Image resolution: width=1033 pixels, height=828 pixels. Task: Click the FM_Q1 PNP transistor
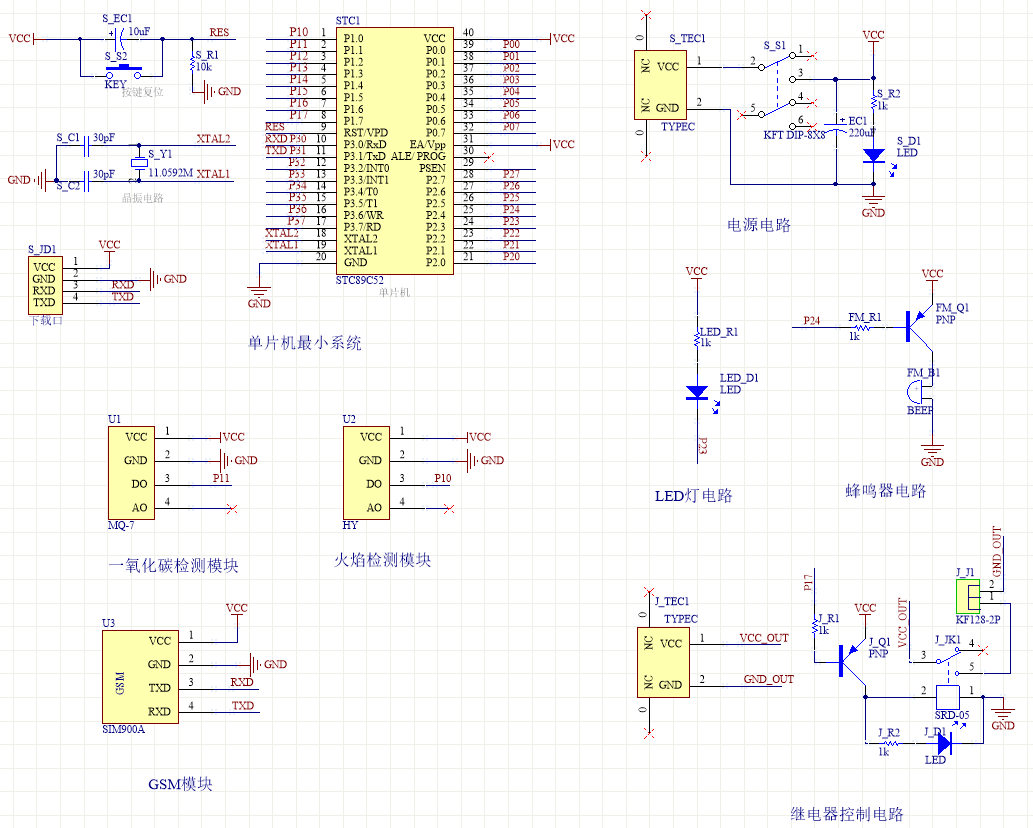pyautogui.click(x=920, y=327)
